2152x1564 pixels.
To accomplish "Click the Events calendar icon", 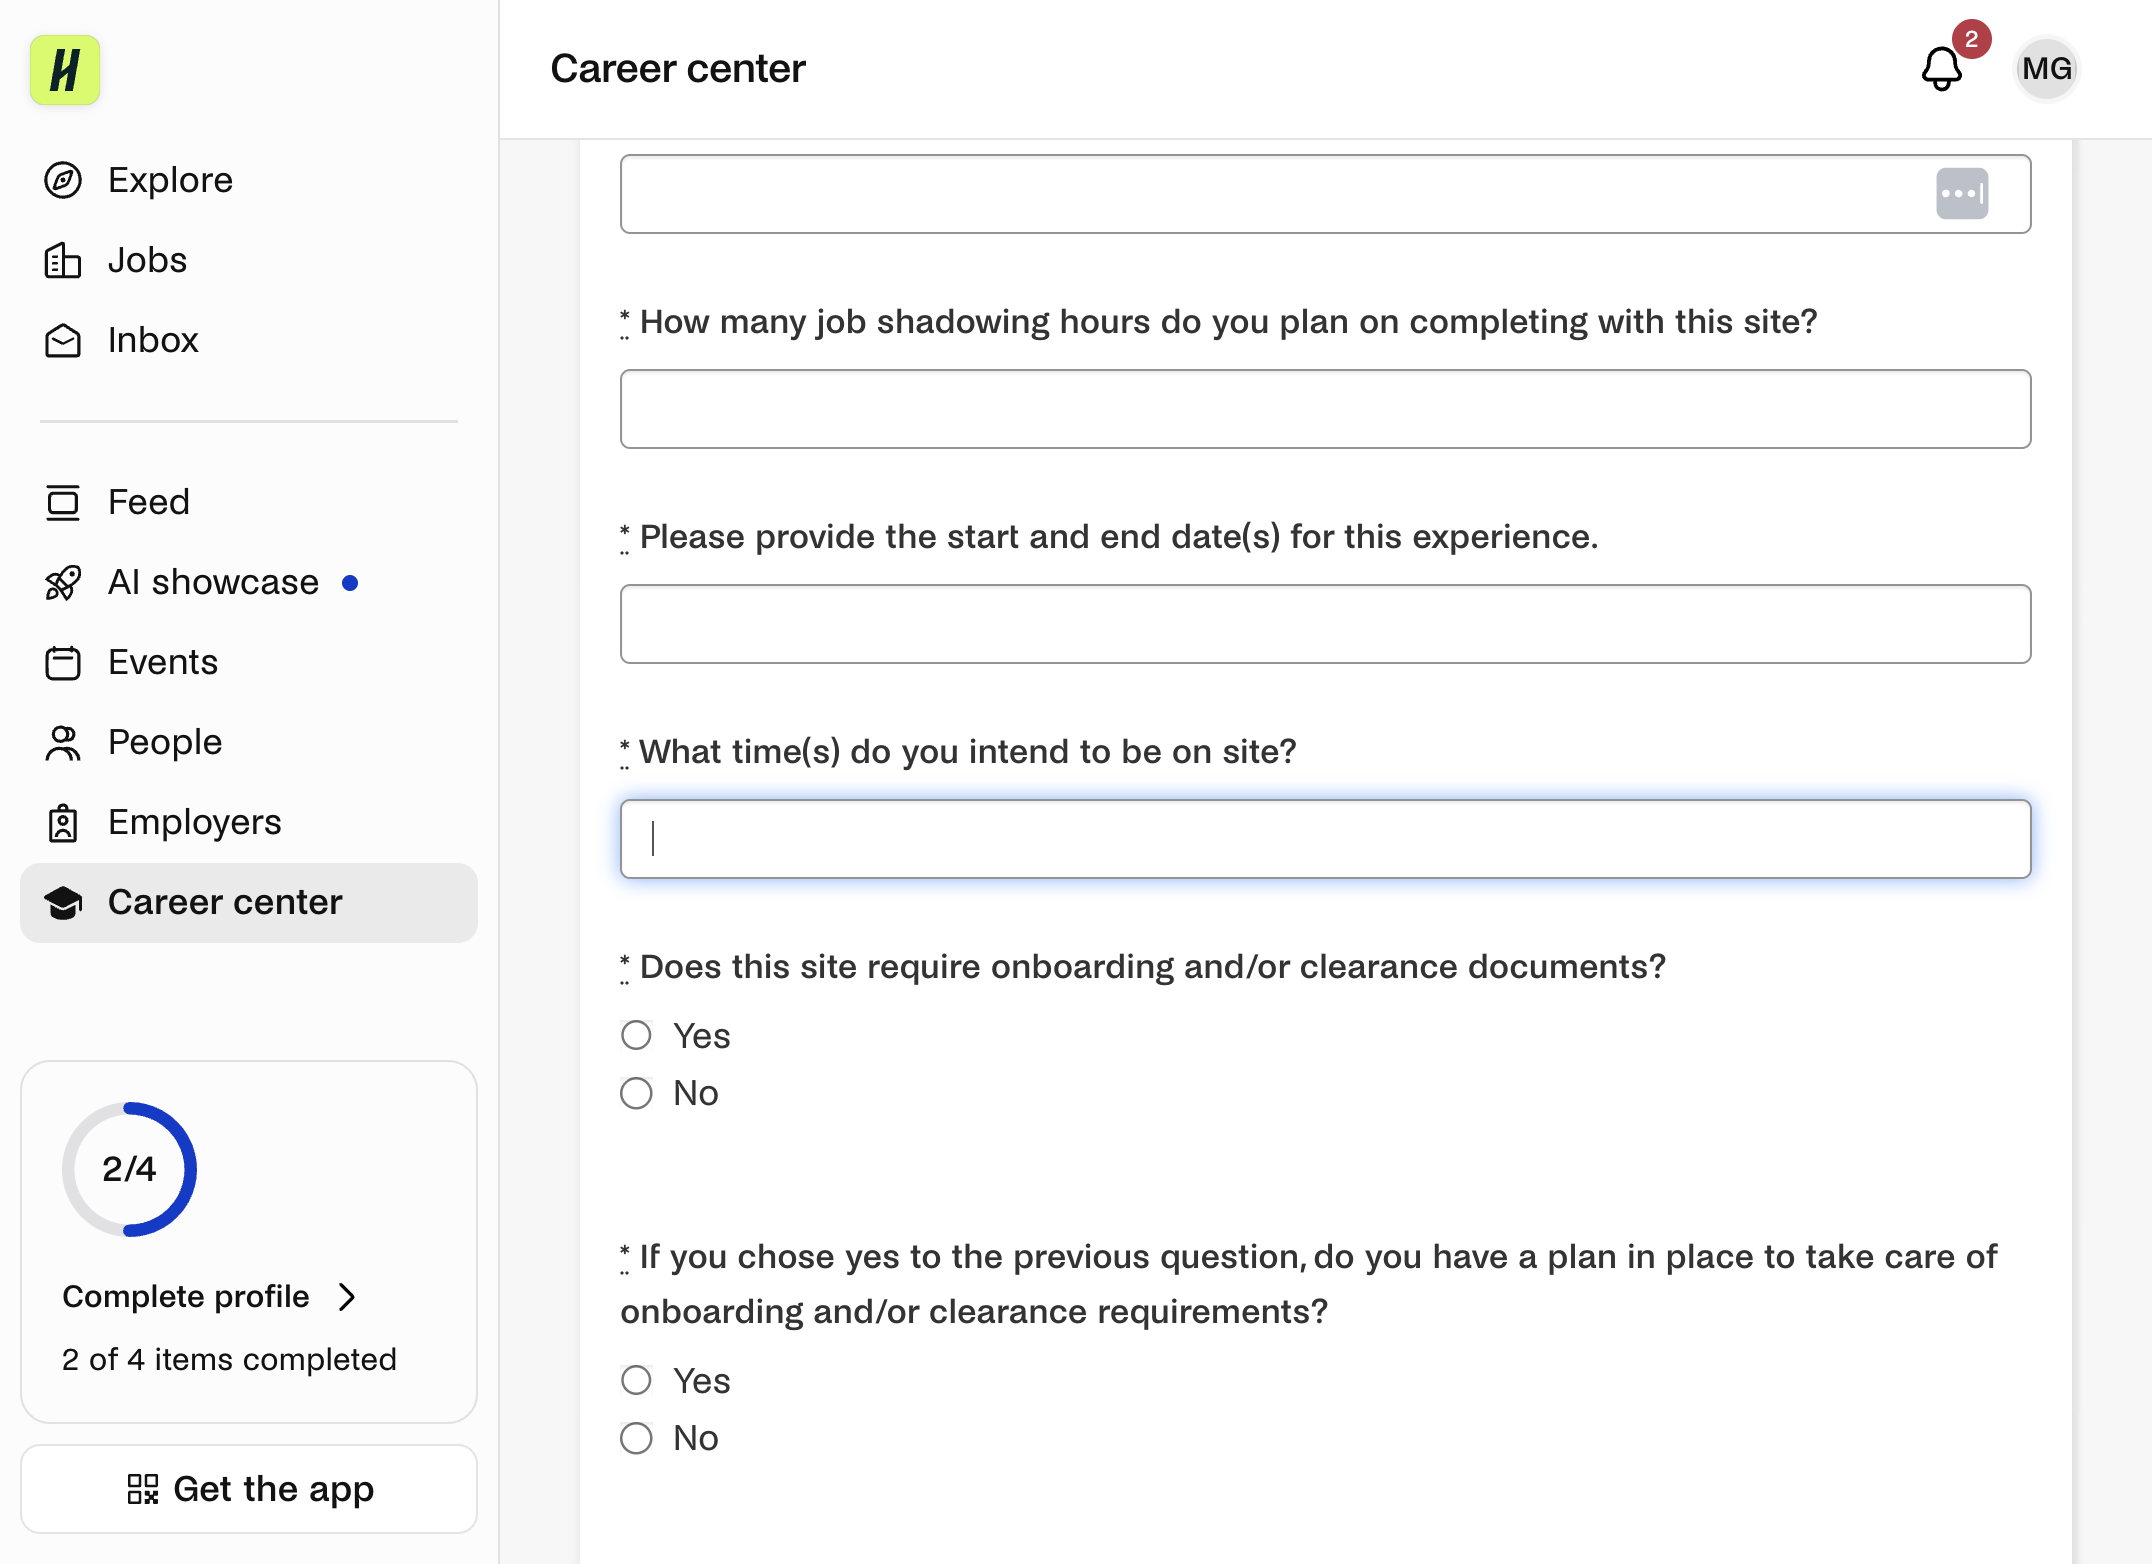I will tap(63, 662).
